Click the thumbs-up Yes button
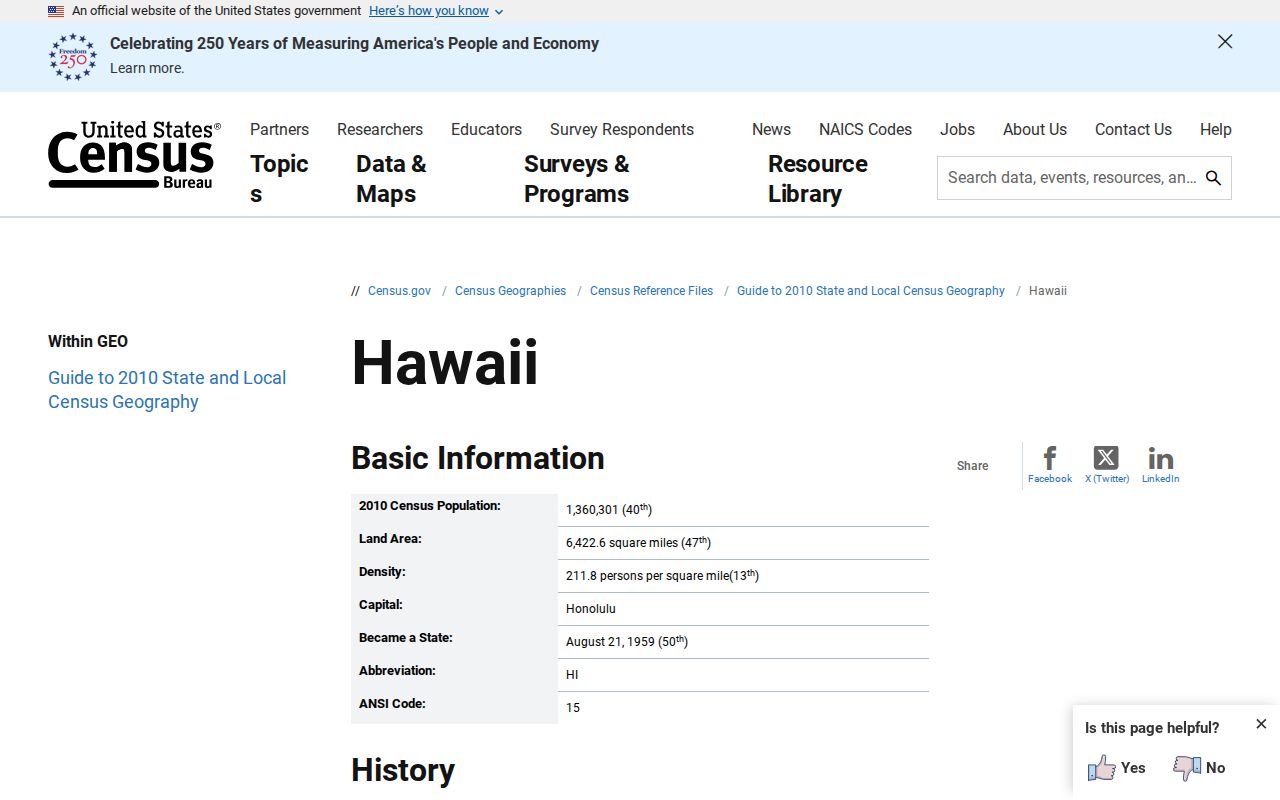1280x800 pixels. (x=1117, y=768)
